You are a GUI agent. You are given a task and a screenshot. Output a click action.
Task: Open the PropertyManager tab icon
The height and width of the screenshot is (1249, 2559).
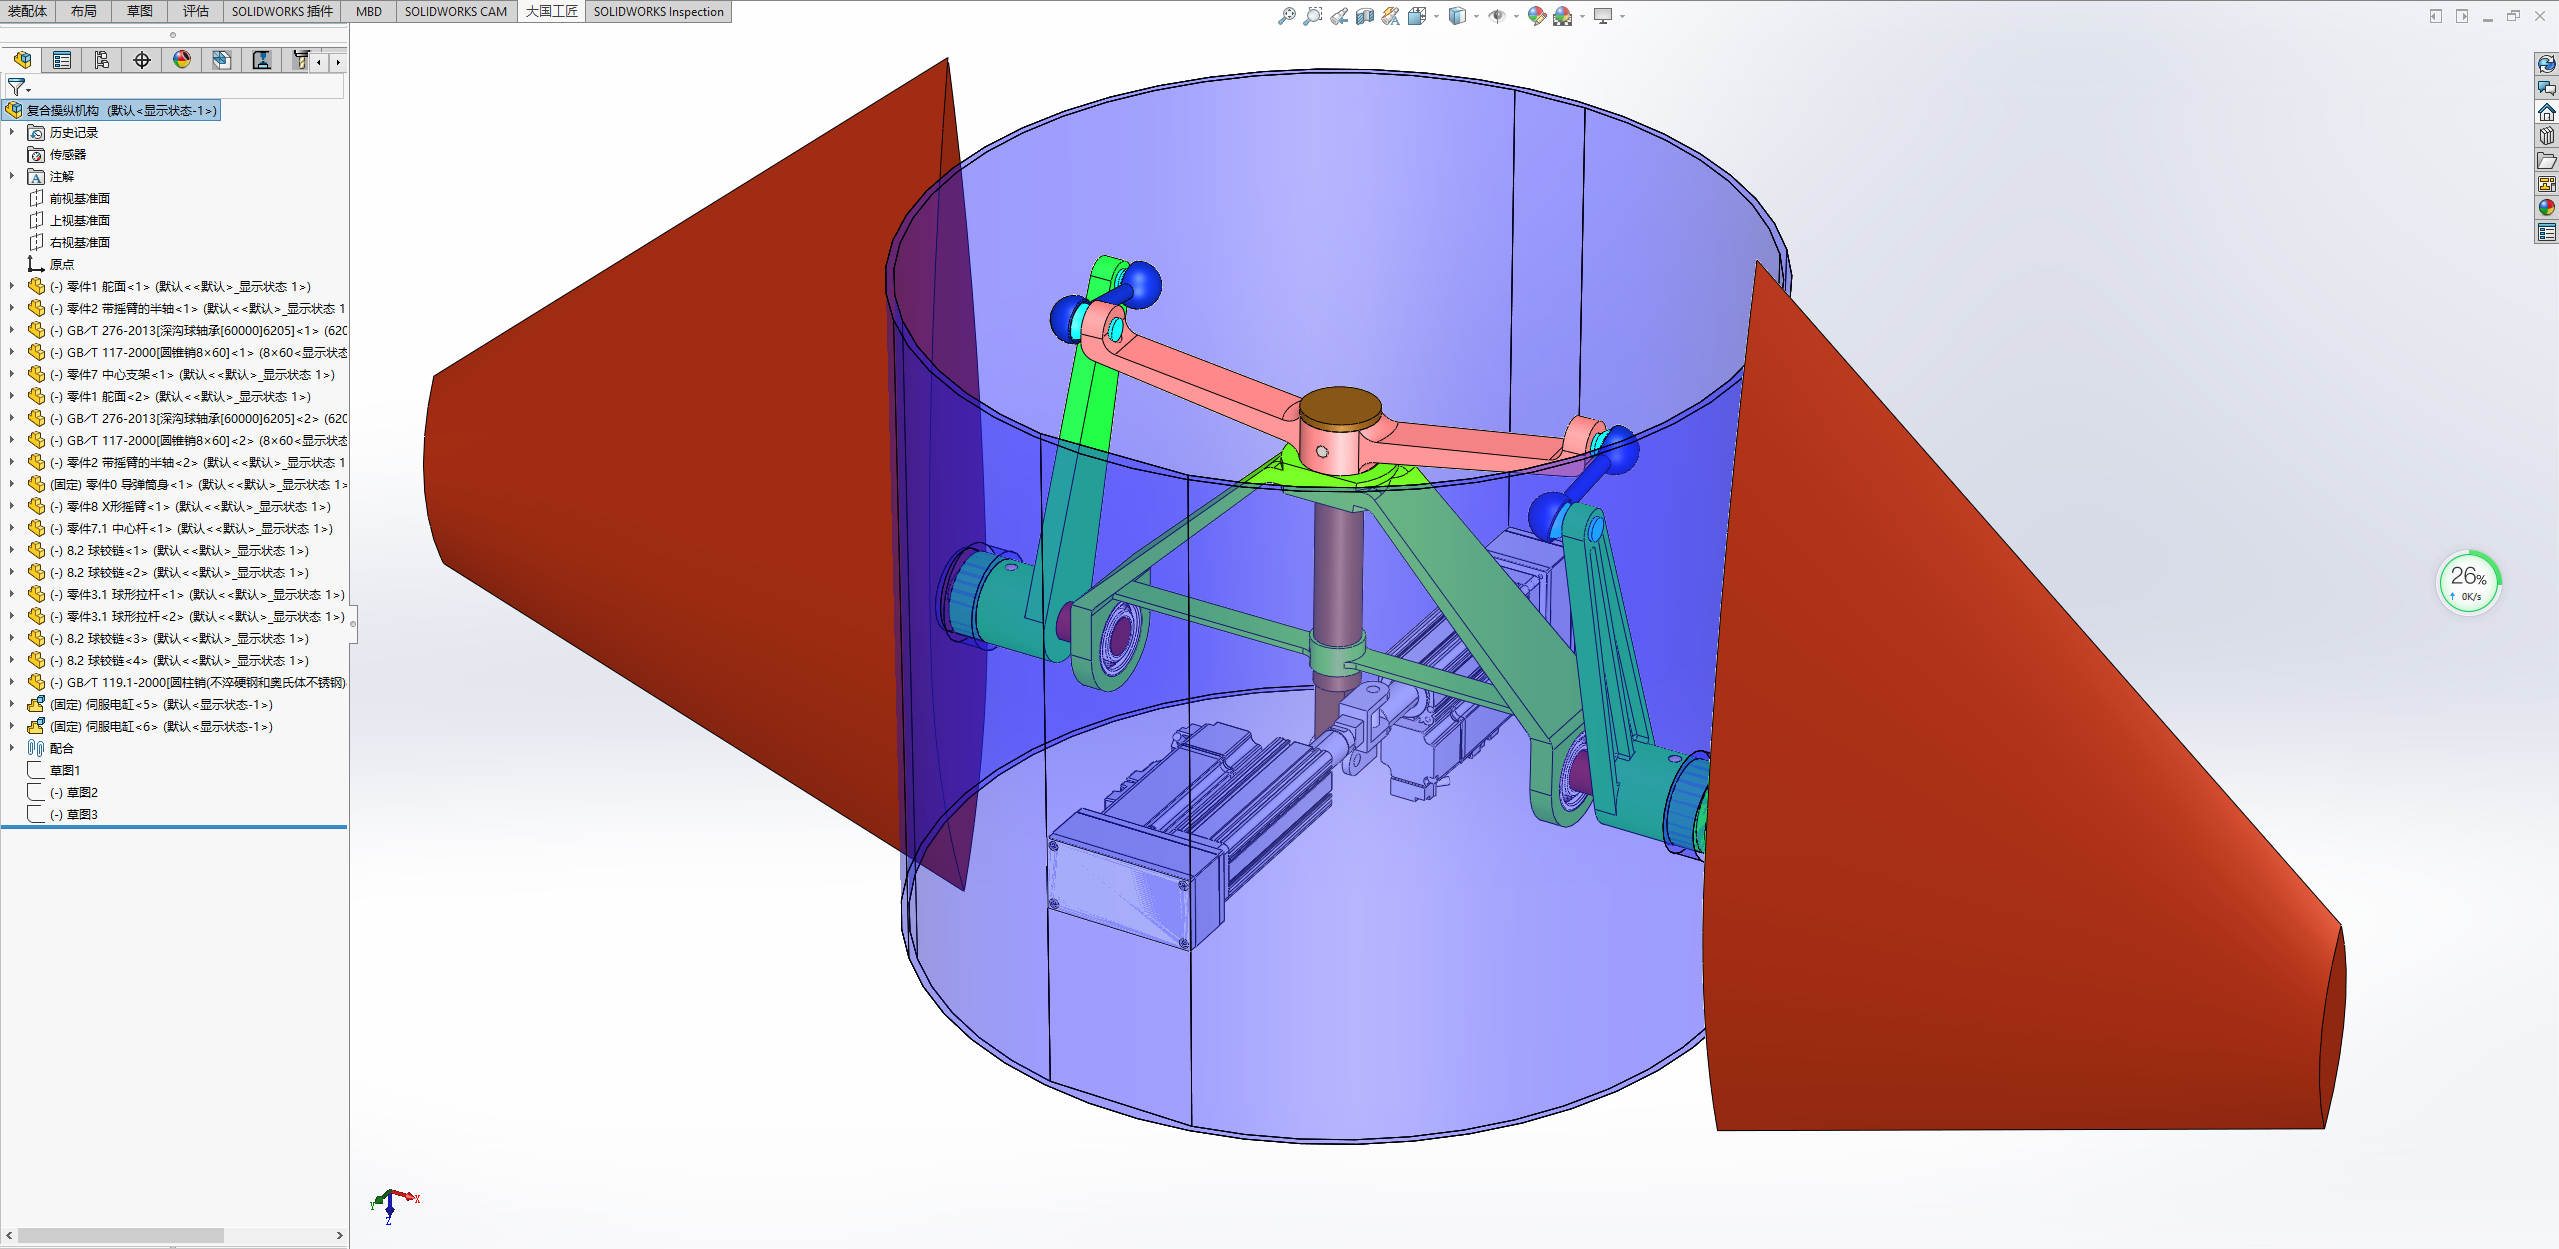click(62, 61)
